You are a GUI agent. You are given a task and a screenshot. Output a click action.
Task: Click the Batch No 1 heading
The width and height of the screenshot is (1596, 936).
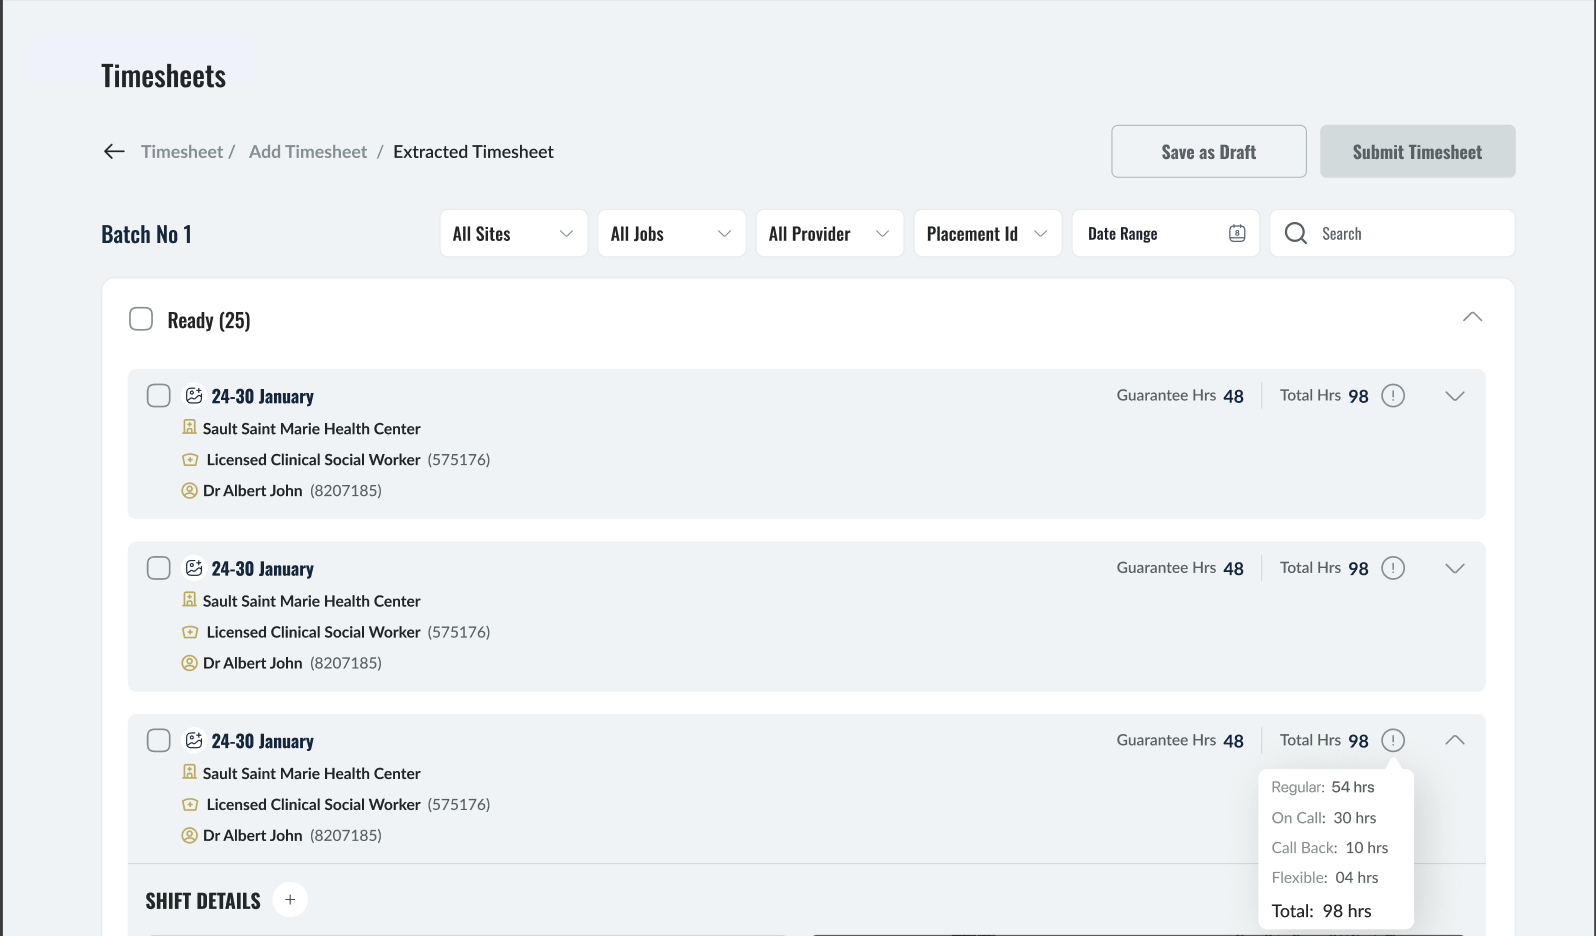click(146, 234)
